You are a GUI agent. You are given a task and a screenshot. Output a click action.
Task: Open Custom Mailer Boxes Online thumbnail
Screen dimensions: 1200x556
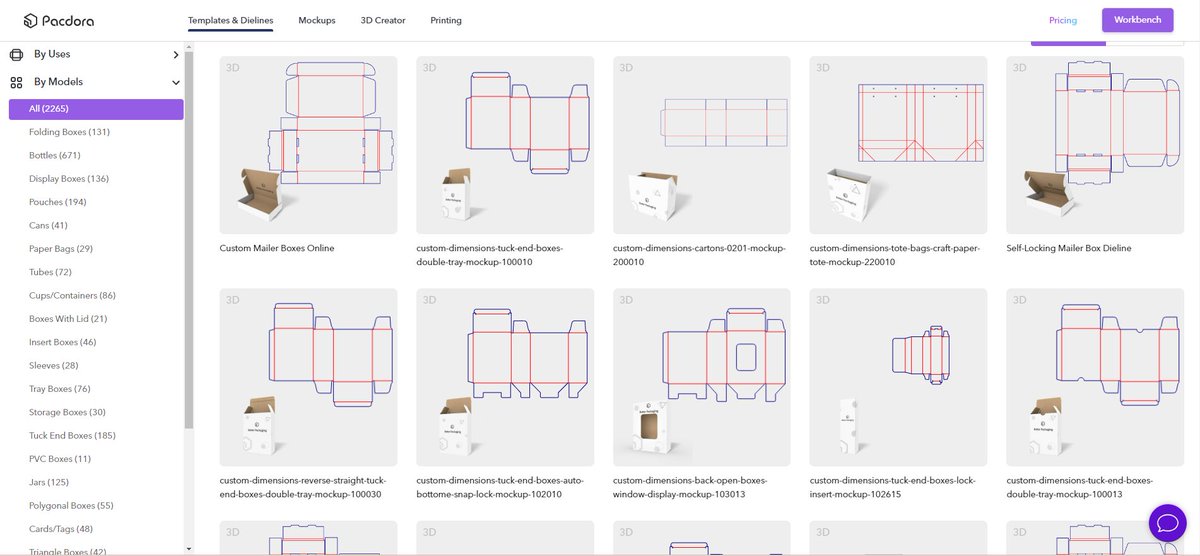click(308, 145)
